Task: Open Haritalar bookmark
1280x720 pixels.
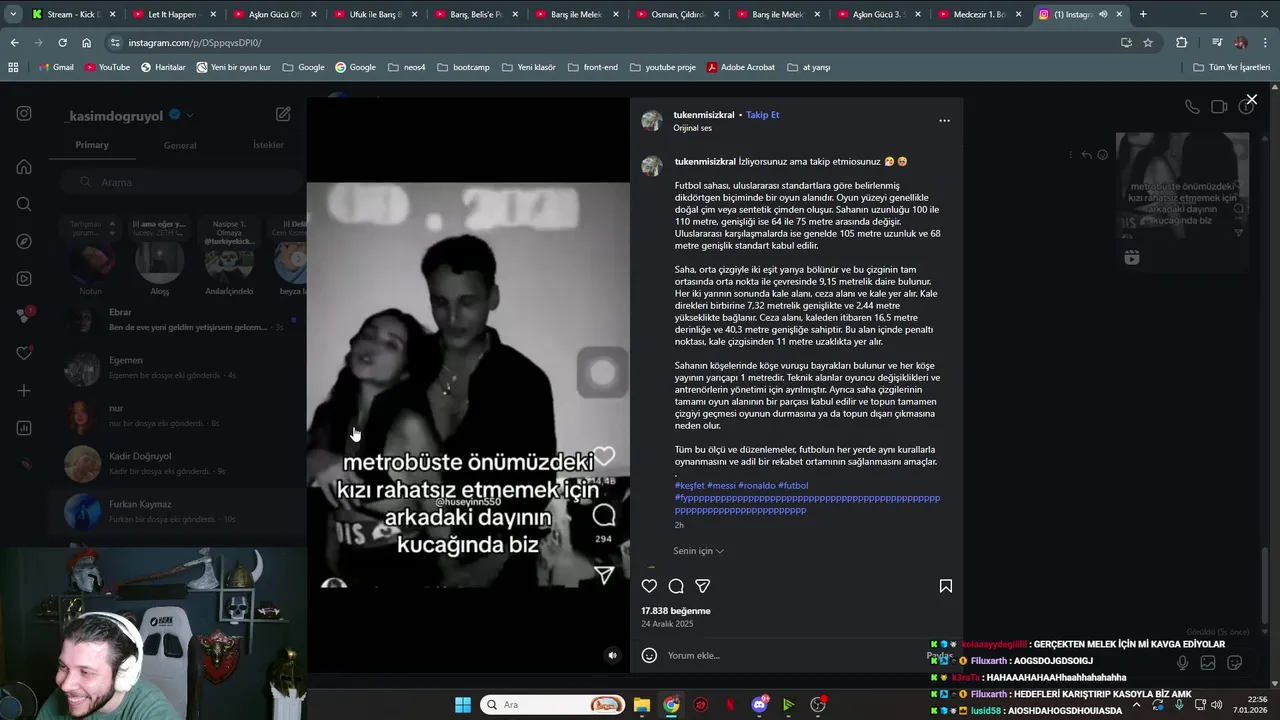Action: coord(163,67)
